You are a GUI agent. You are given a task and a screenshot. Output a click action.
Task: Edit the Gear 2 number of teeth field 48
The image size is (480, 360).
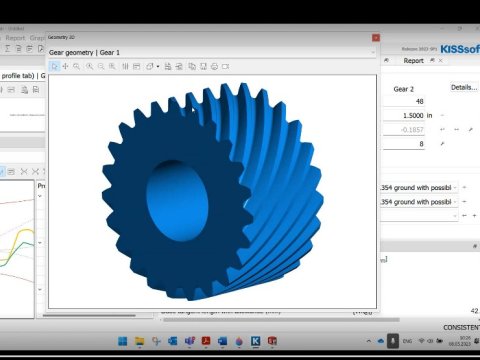(404, 101)
